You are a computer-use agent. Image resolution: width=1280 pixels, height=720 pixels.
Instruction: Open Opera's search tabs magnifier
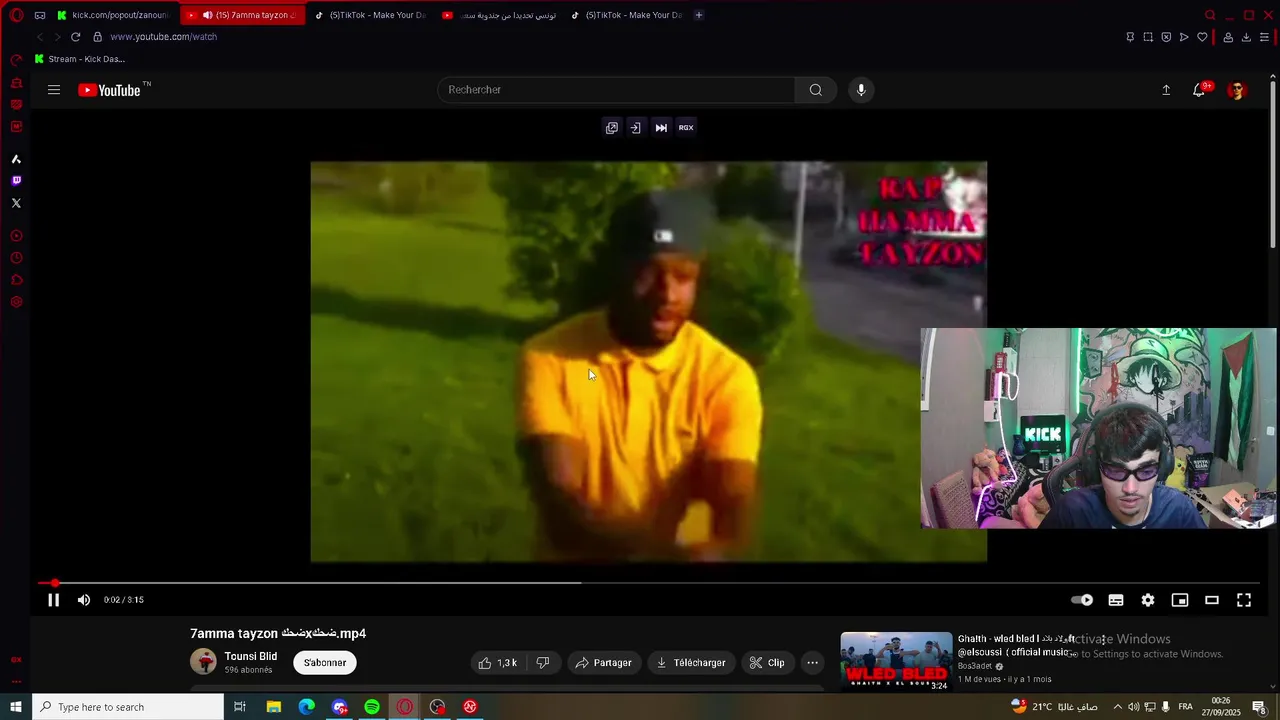[1210, 15]
